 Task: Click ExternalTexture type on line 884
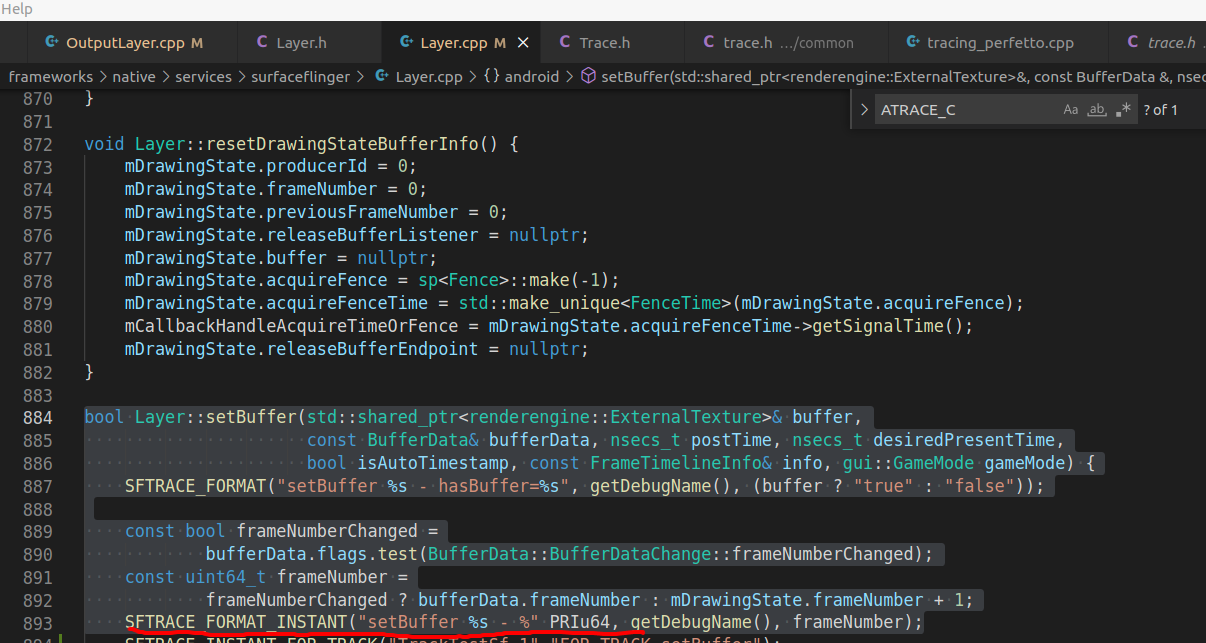[x=686, y=417]
